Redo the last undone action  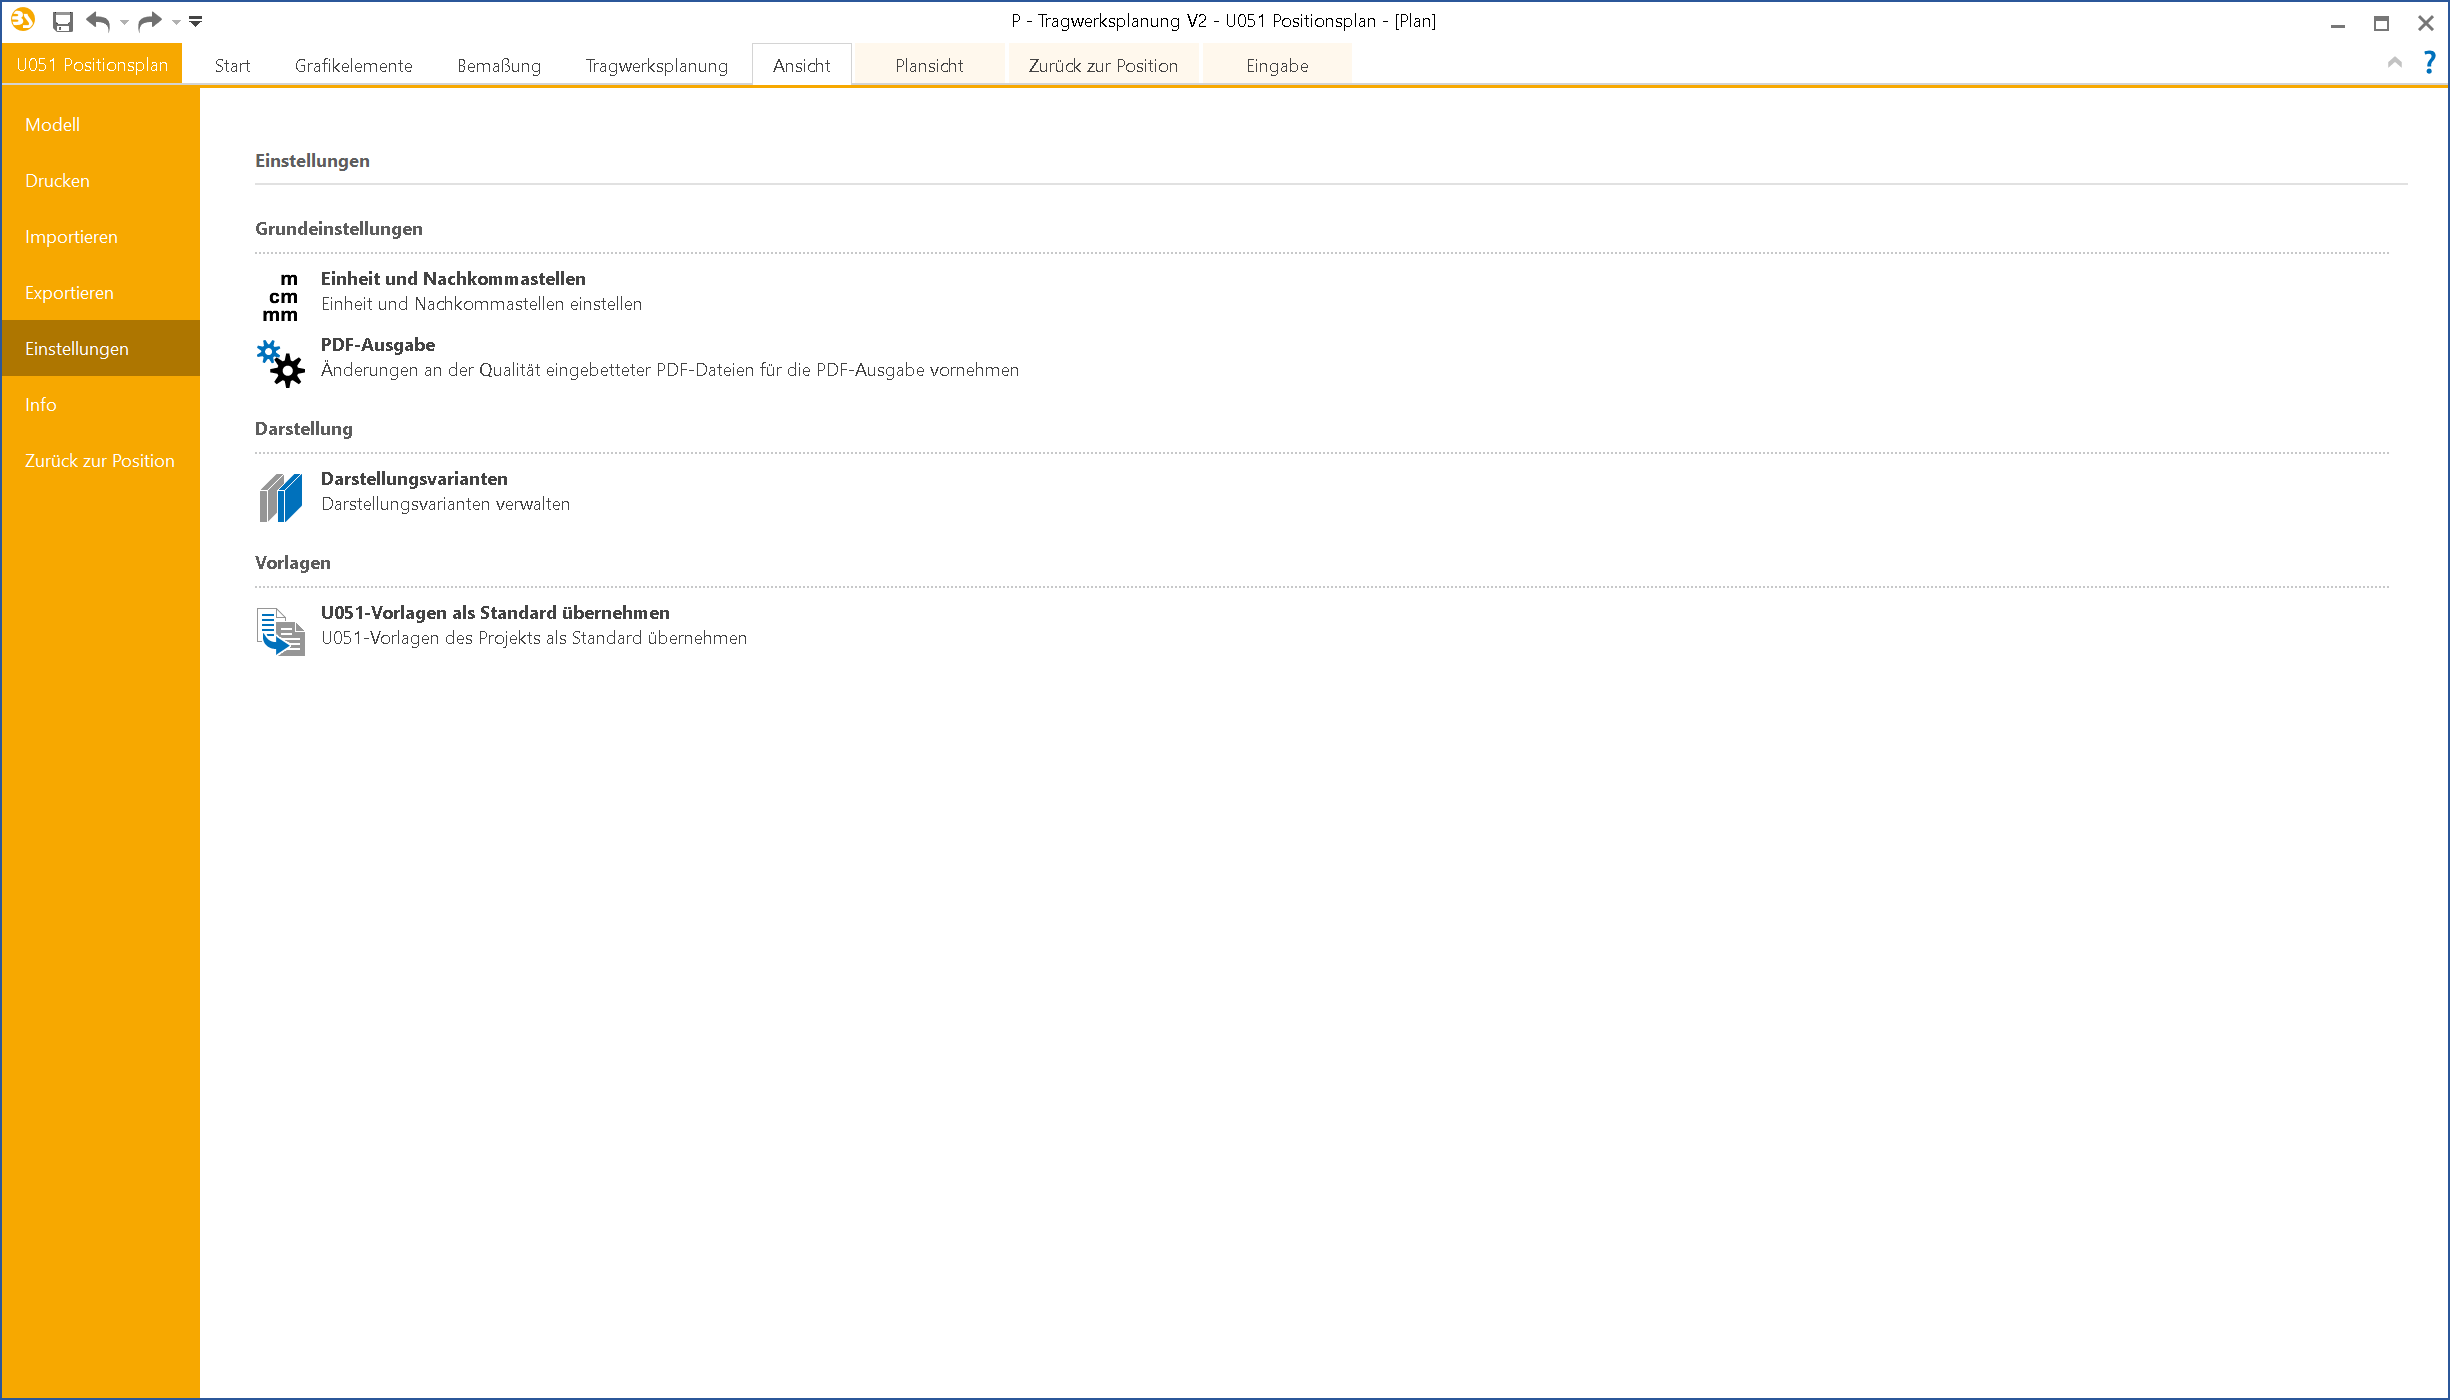pos(150,21)
